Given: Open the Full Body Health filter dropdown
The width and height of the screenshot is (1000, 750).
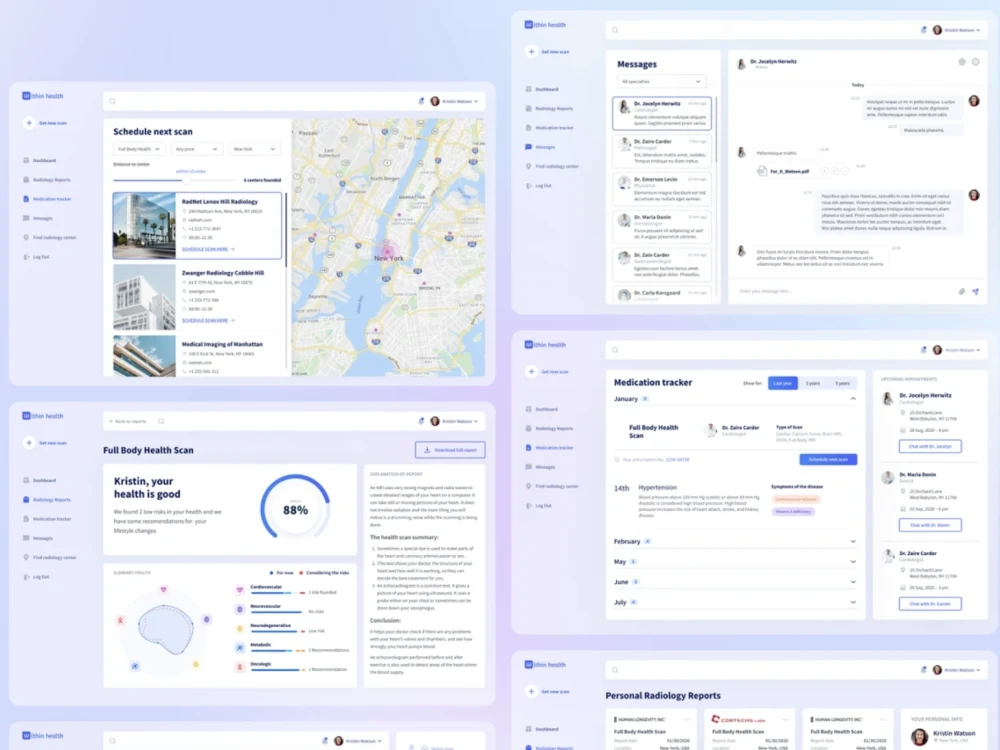Looking at the screenshot, I should coord(139,149).
